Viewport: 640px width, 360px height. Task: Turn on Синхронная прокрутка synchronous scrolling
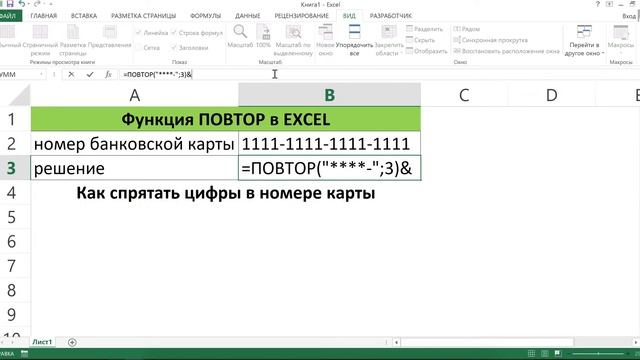click(491, 40)
